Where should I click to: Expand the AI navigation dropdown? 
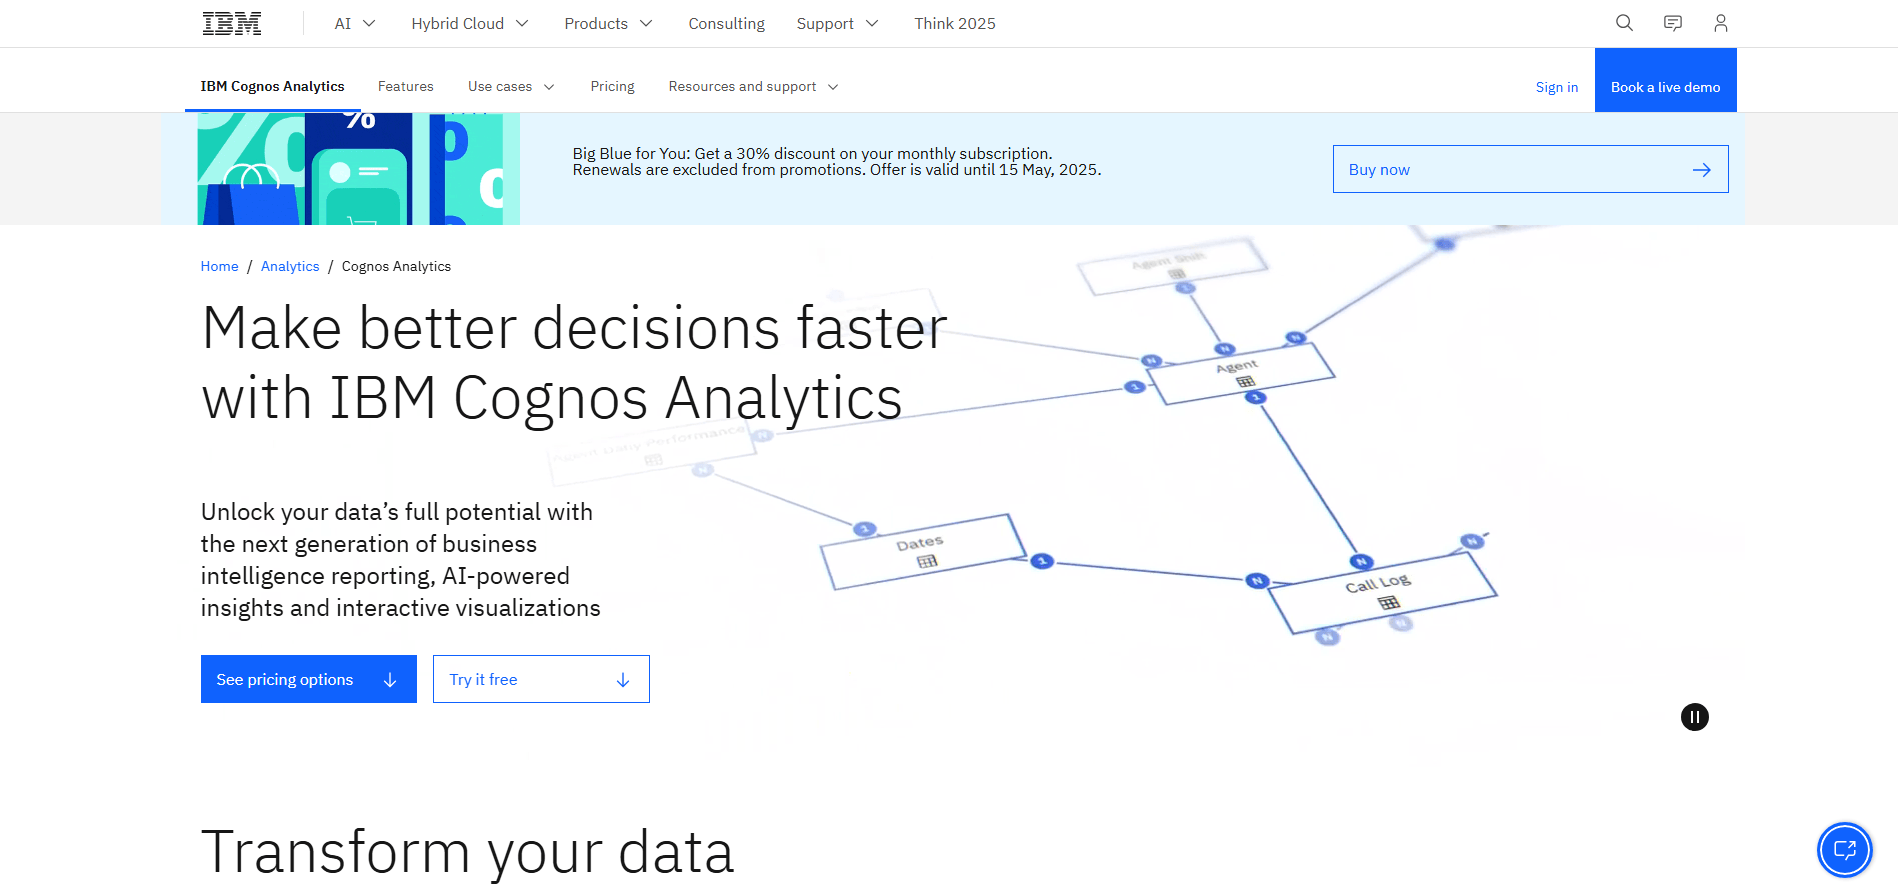(353, 23)
